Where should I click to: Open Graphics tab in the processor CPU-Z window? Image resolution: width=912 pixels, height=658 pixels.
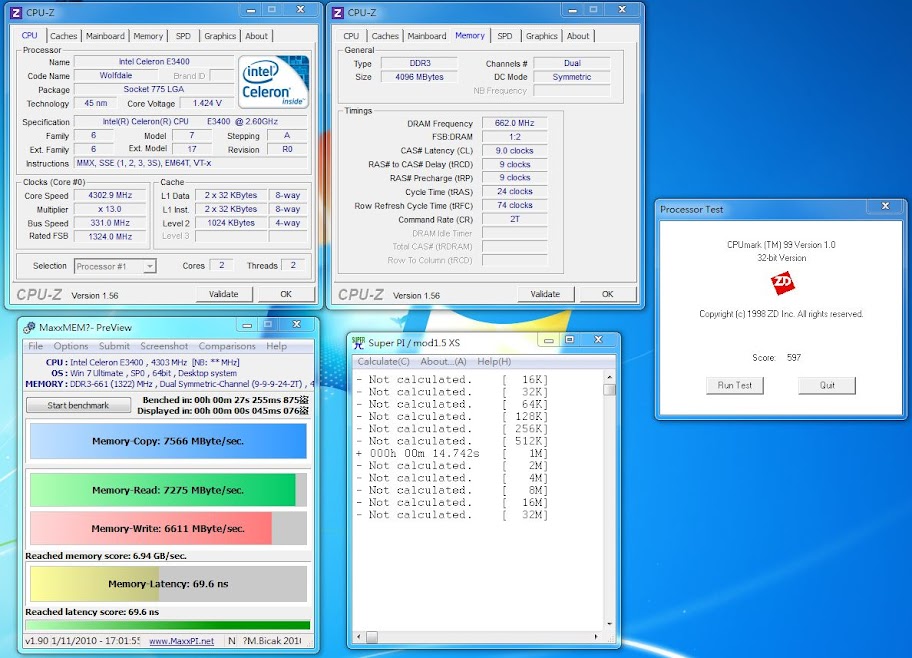(x=220, y=36)
